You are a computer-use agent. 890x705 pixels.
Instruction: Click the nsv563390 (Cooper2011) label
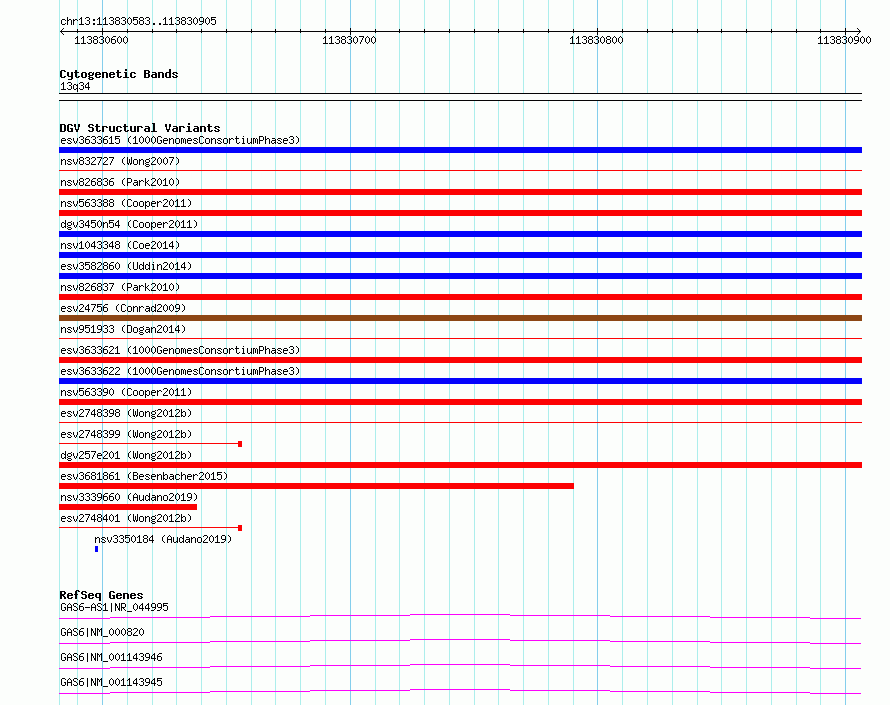[x=126, y=392]
